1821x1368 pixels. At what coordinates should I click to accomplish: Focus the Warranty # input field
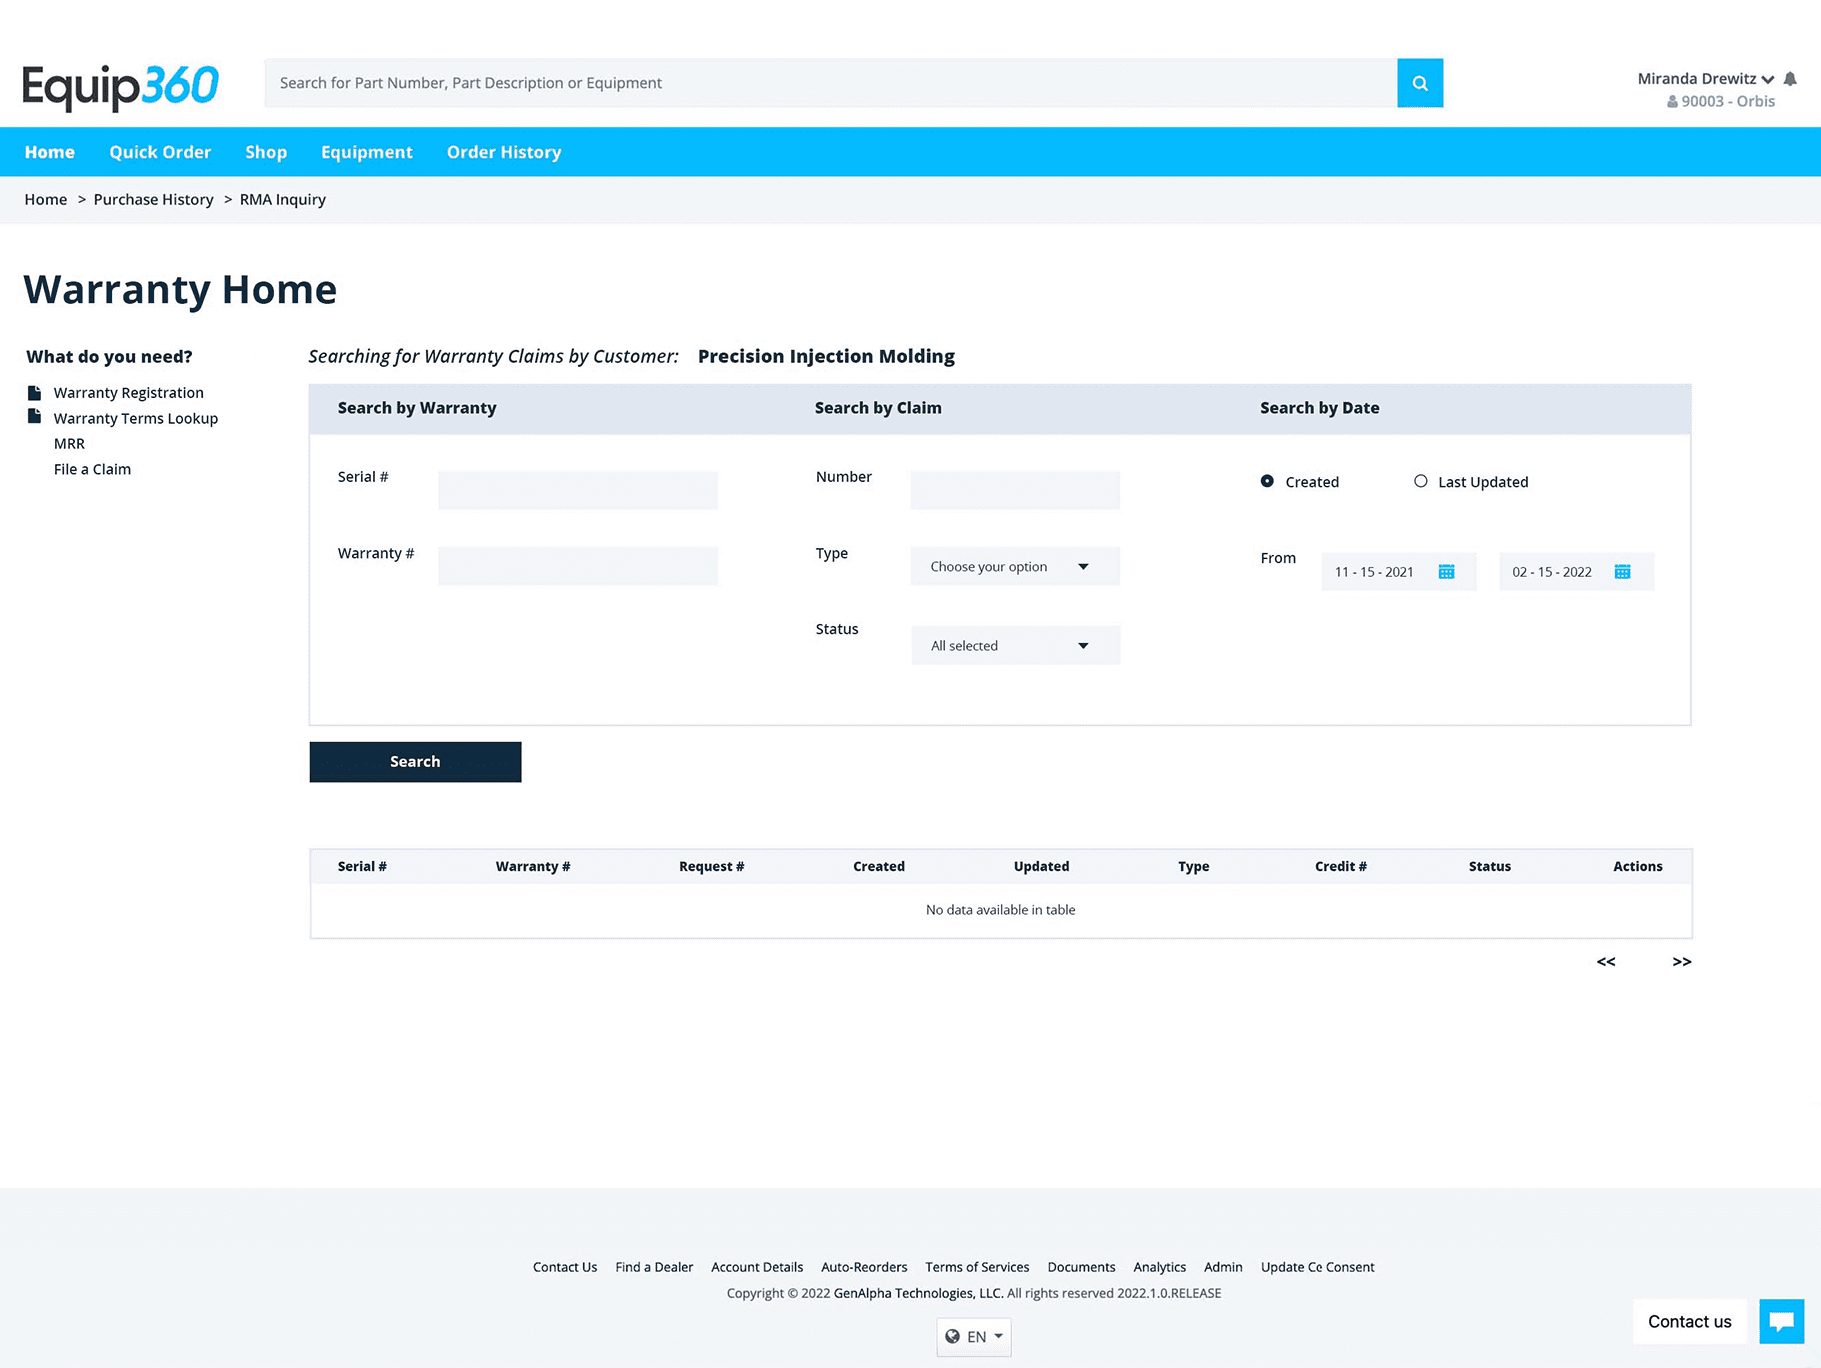pos(578,566)
